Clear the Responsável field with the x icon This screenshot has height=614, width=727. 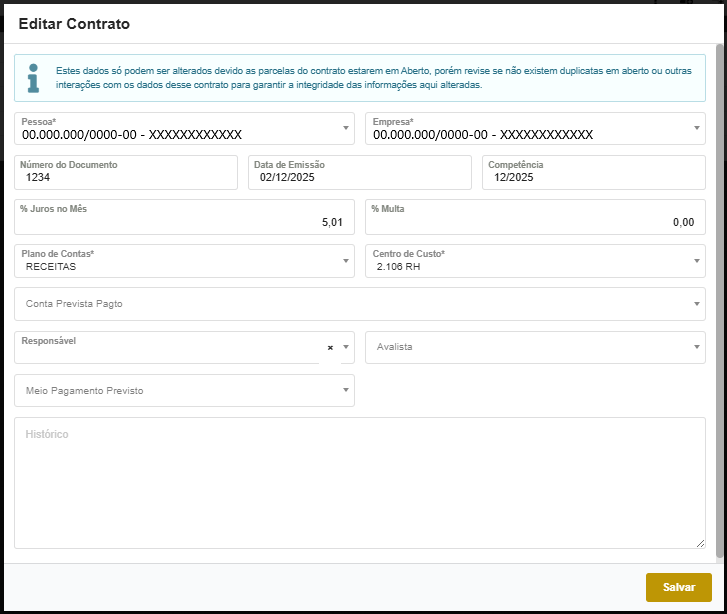[330, 348]
